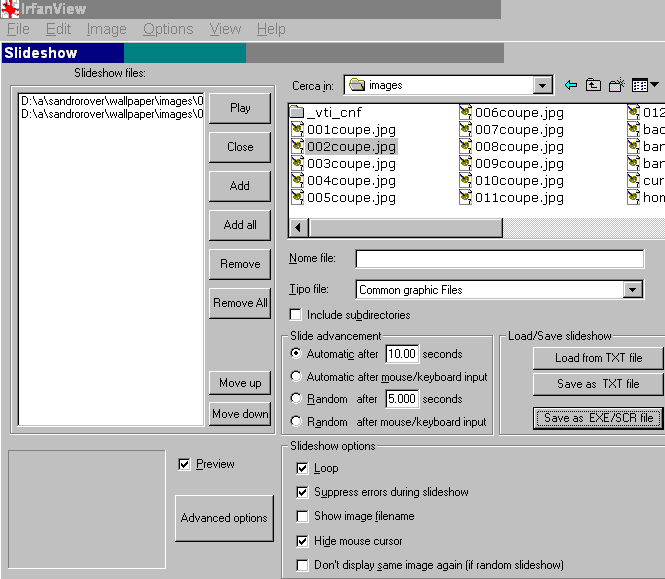Open the Edit menu
The width and height of the screenshot is (665, 579).
coord(58,29)
